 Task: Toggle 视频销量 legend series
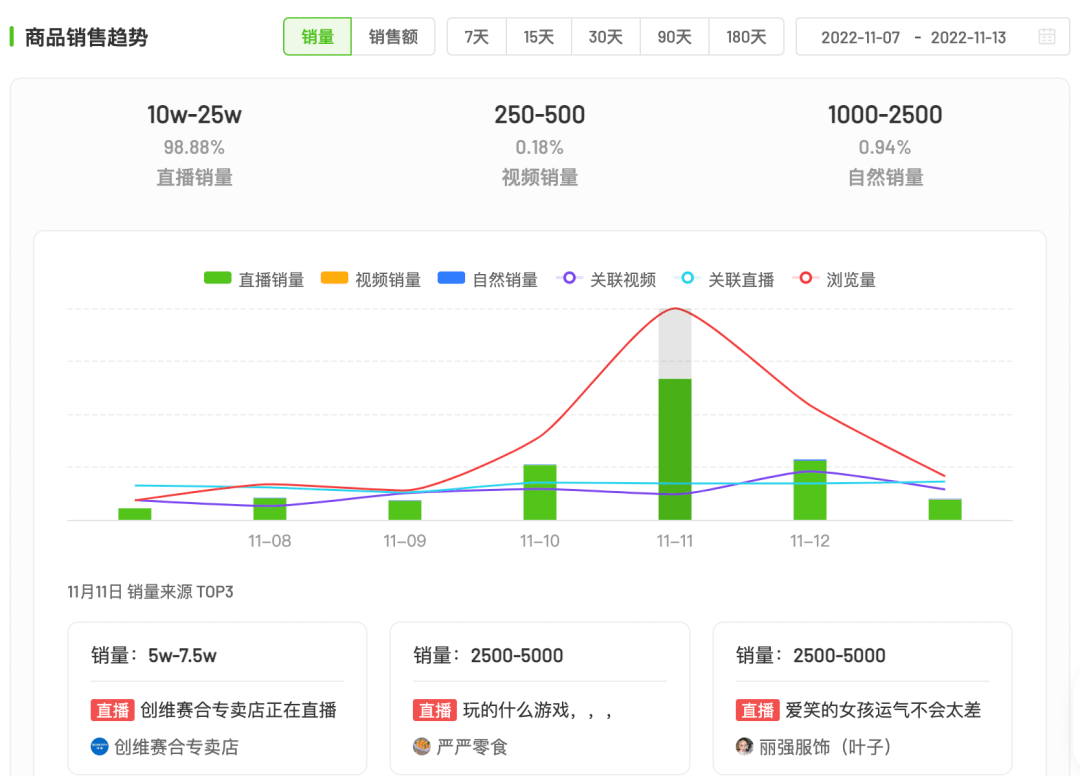click(371, 280)
